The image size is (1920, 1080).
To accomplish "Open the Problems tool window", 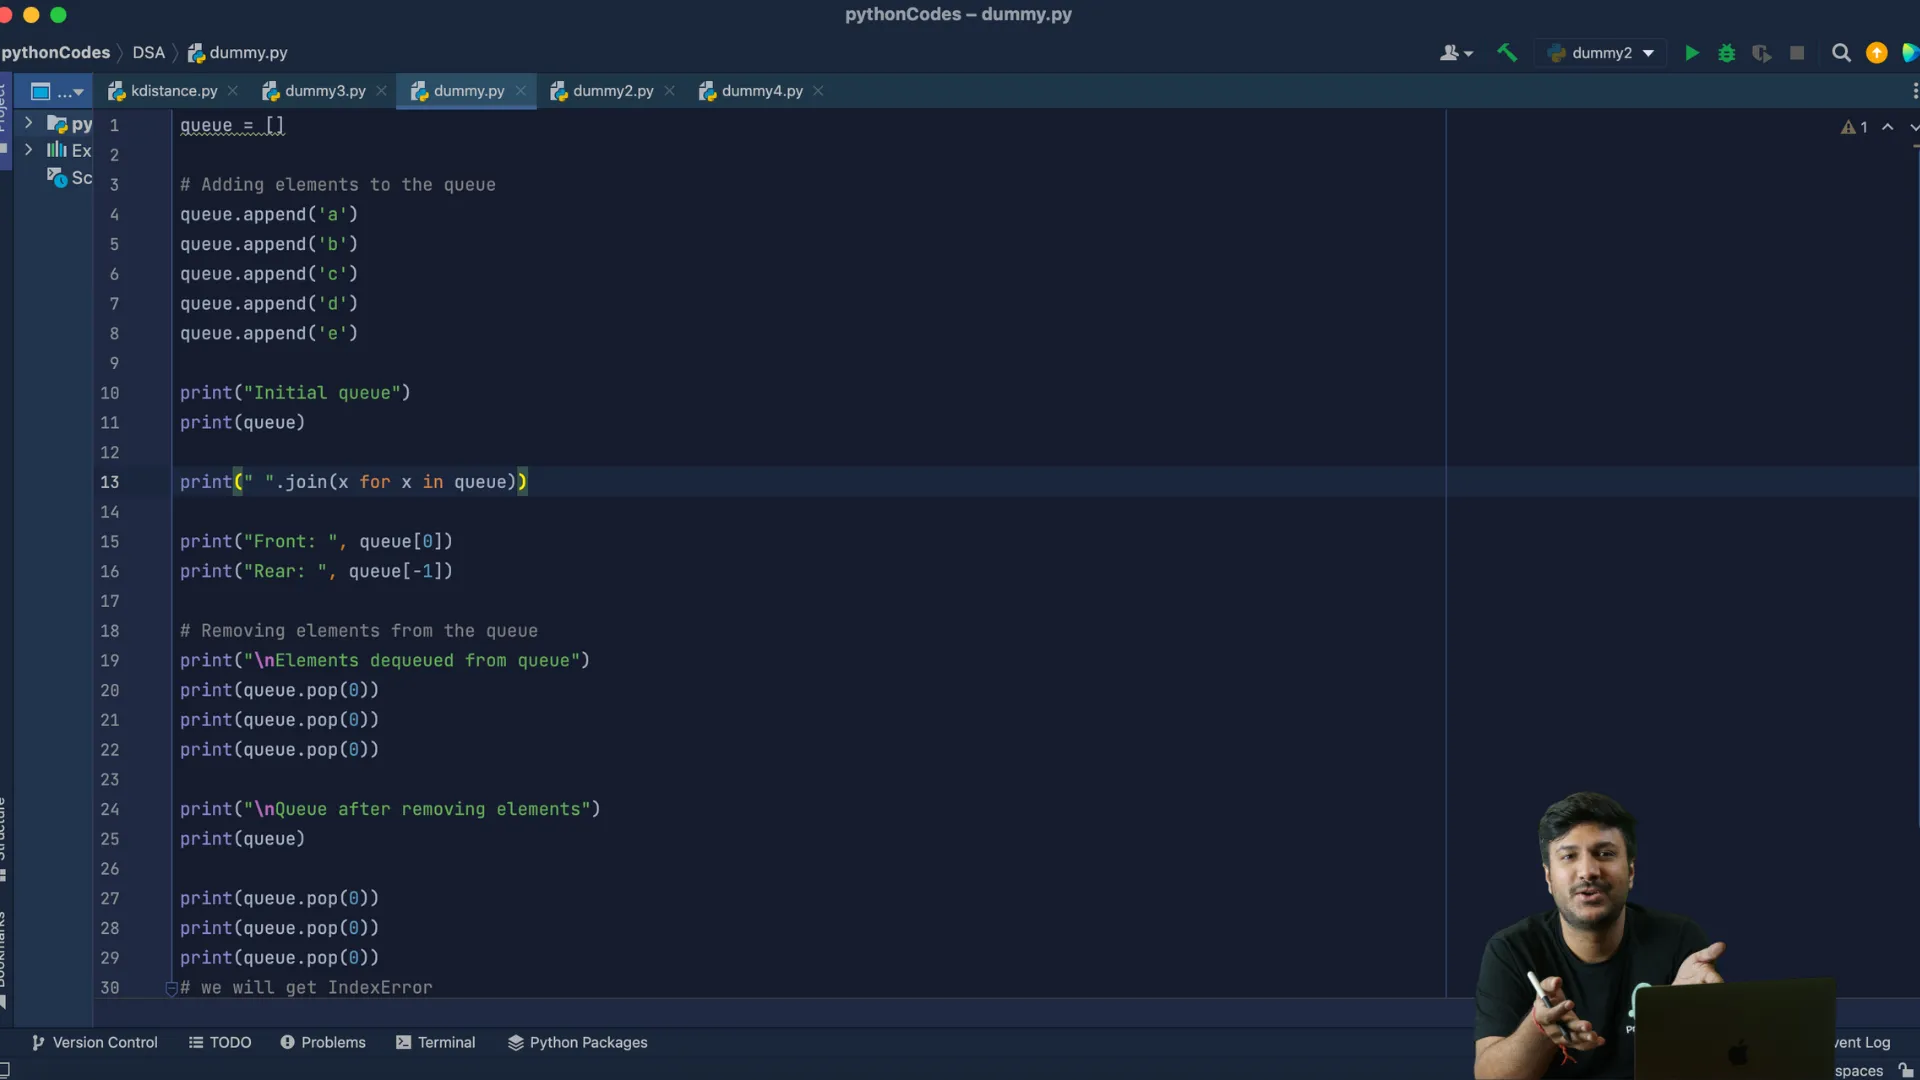I will (x=322, y=1042).
